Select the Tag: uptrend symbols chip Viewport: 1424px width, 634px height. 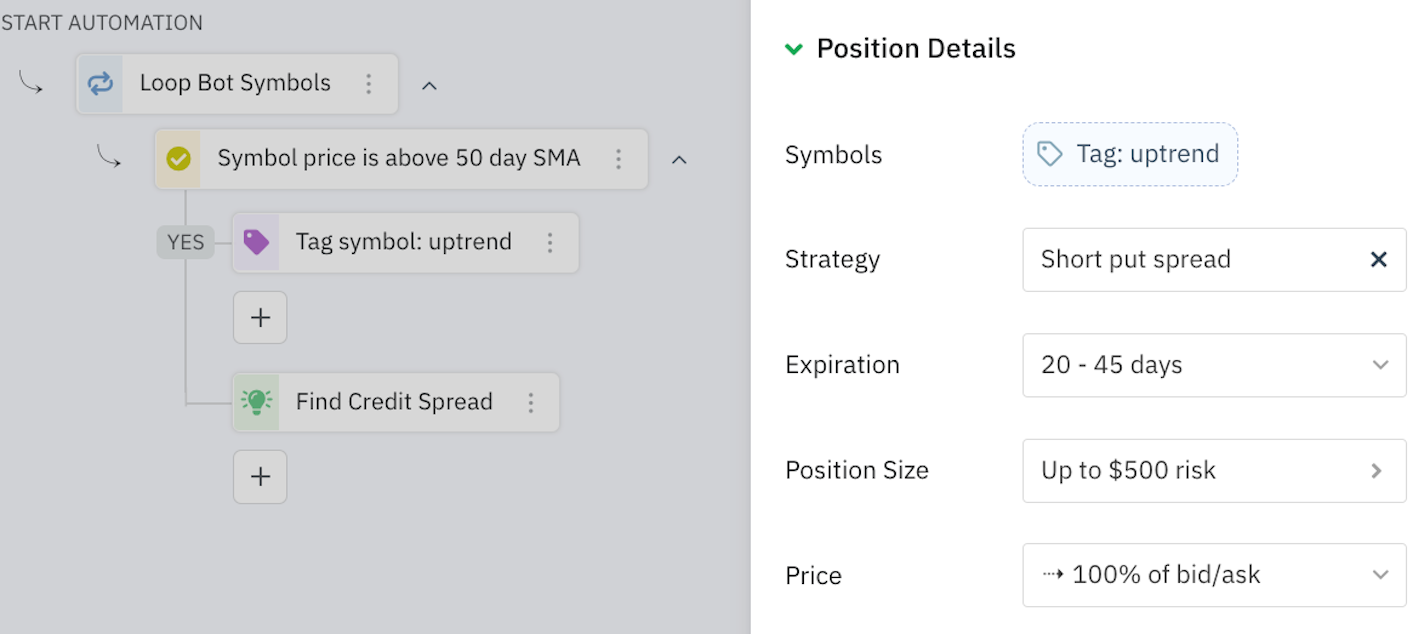(1129, 154)
